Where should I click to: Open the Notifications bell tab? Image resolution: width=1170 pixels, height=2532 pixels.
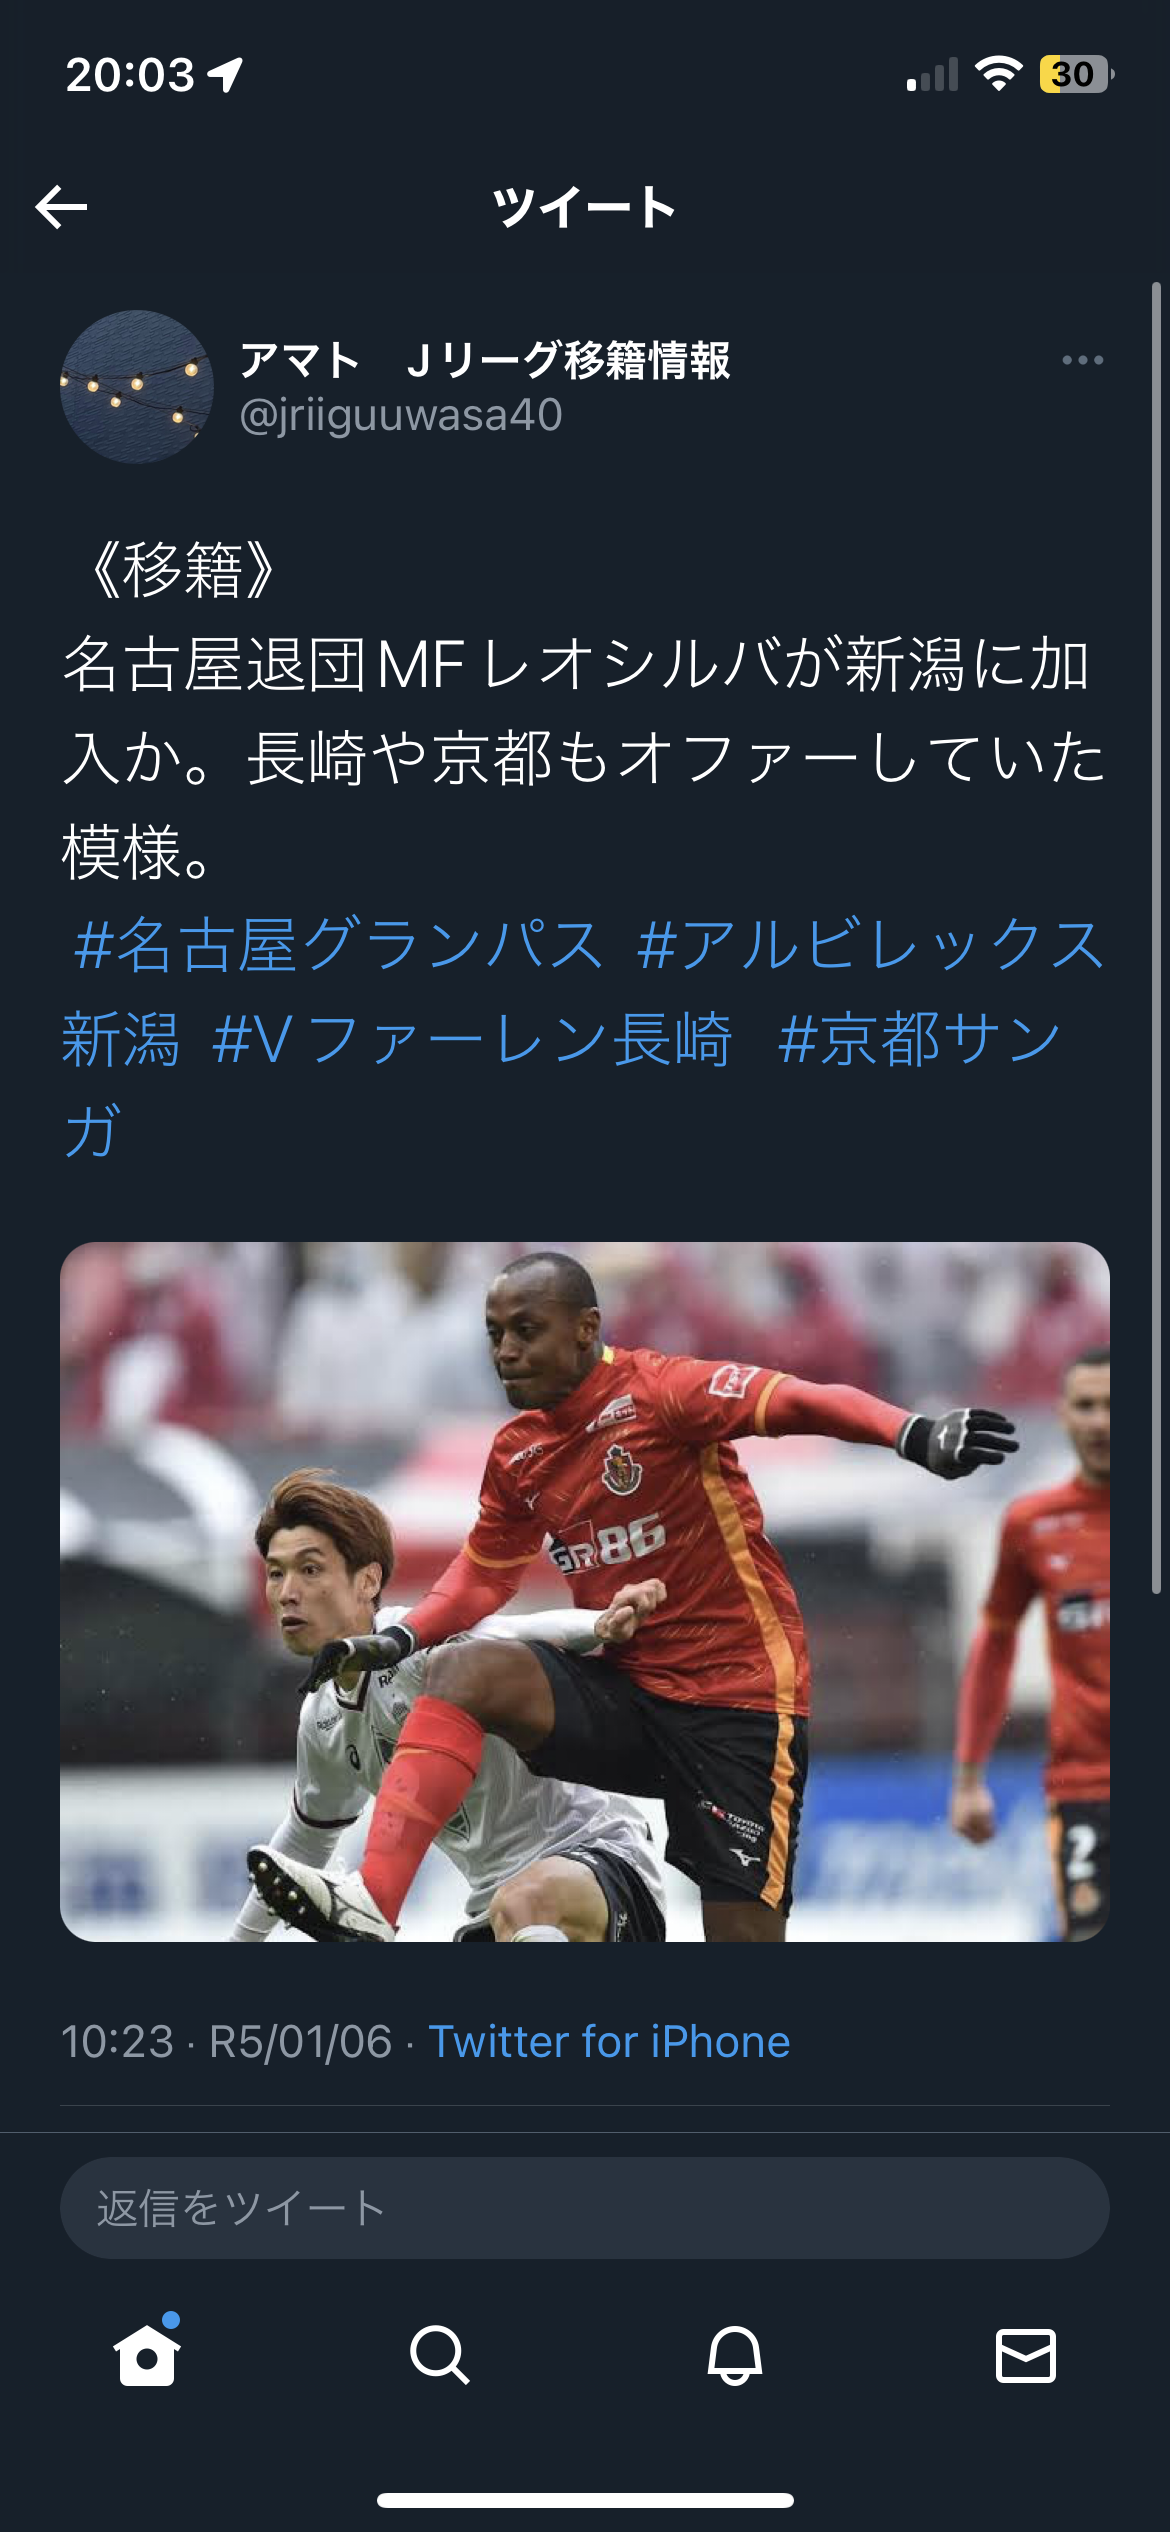734,2355
